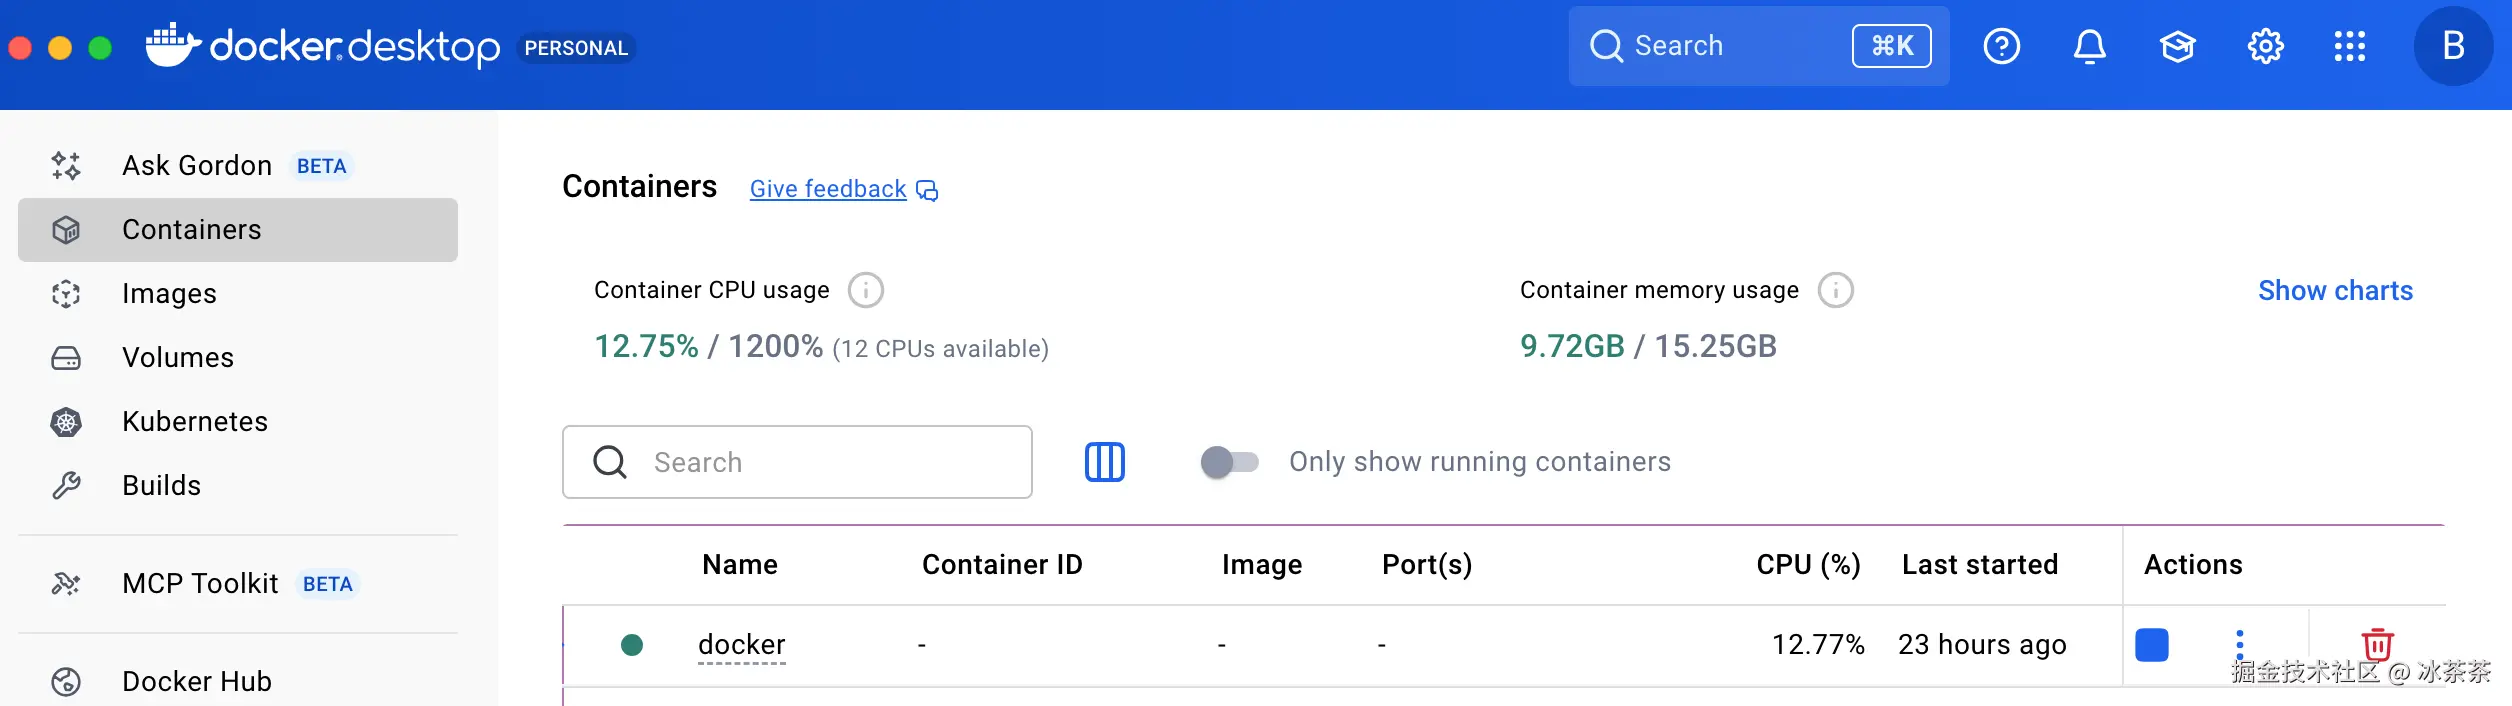Viewport: 2512px width, 706px height.
Task: Open the B account avatar menu
Action: [2452, 46]
